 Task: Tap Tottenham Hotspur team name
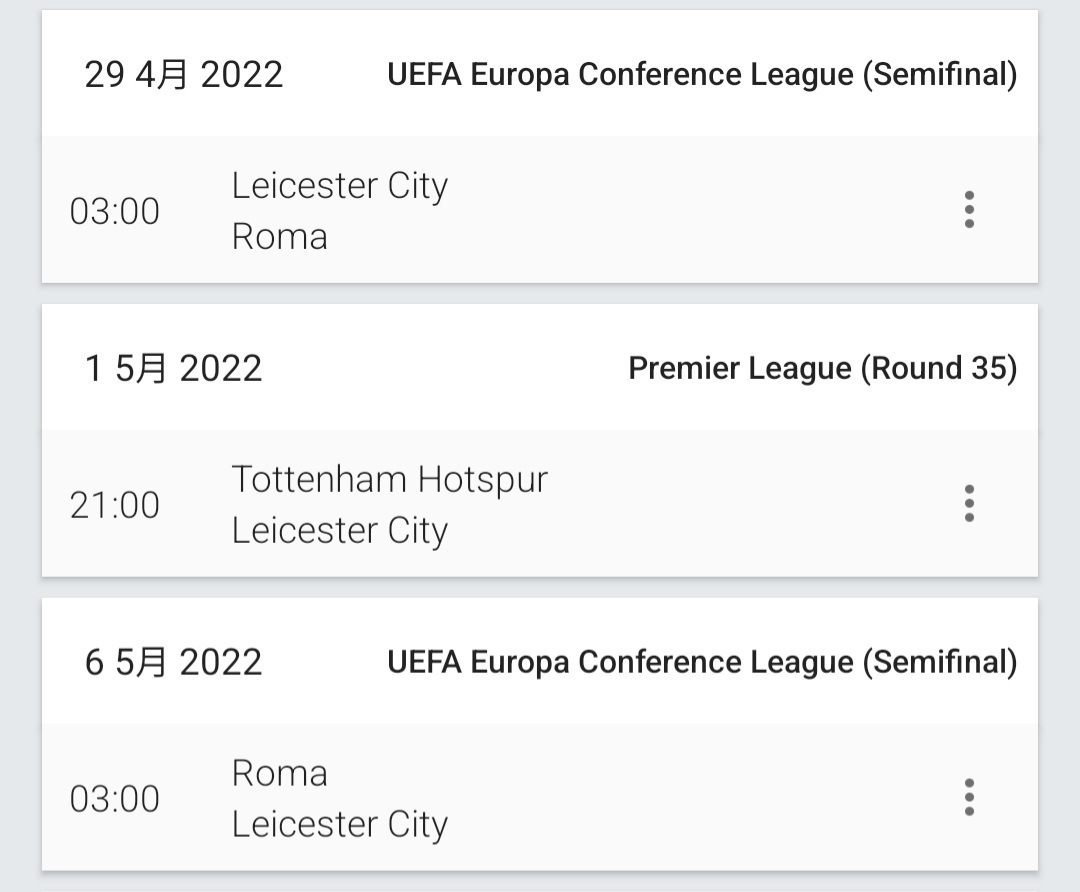tap(390, 479)
